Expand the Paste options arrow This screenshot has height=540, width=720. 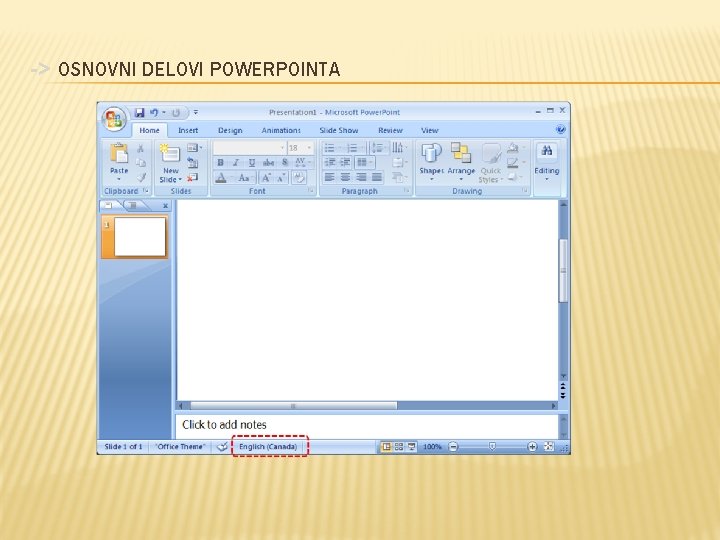[119, 179]
